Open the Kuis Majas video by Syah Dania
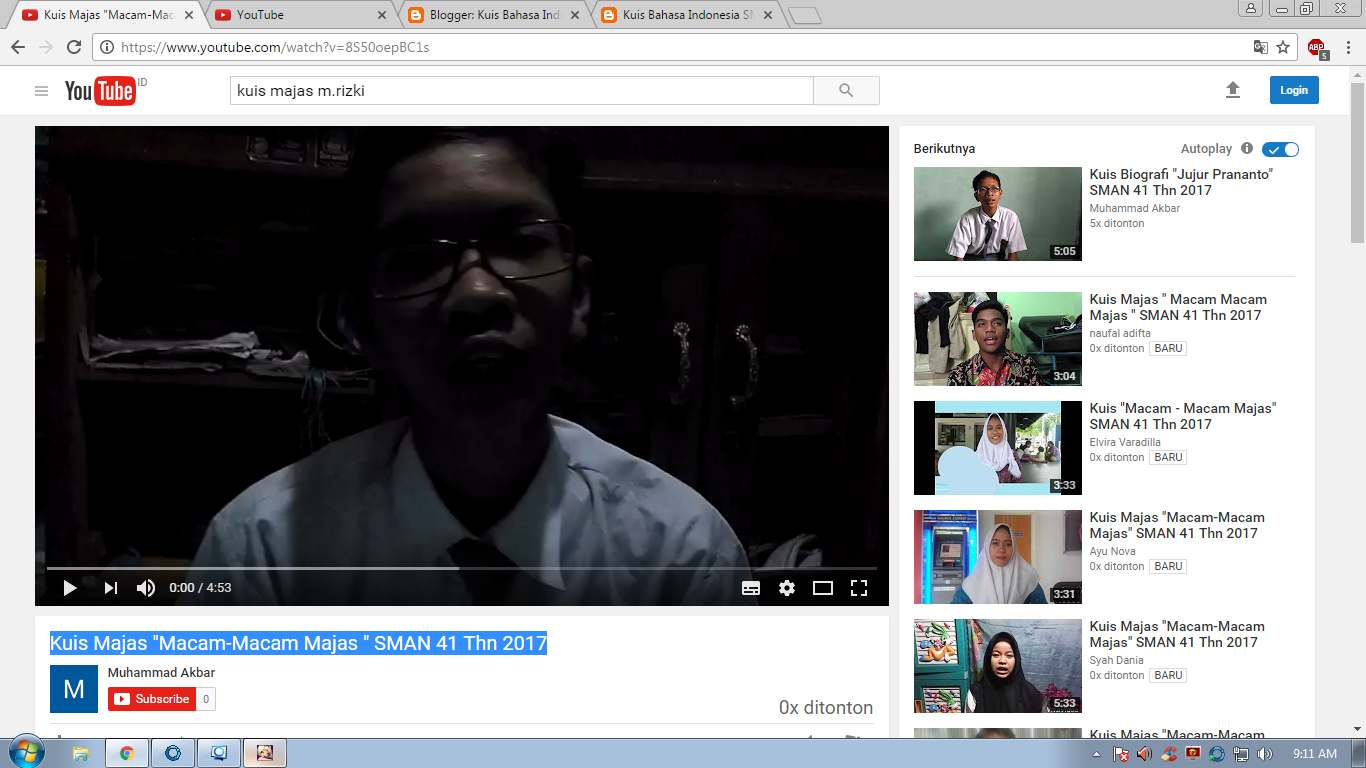 coord(1177,634)
